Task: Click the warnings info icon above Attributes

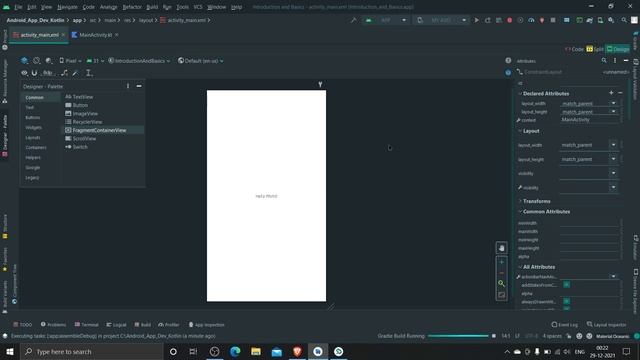Action: click(508, 60)
